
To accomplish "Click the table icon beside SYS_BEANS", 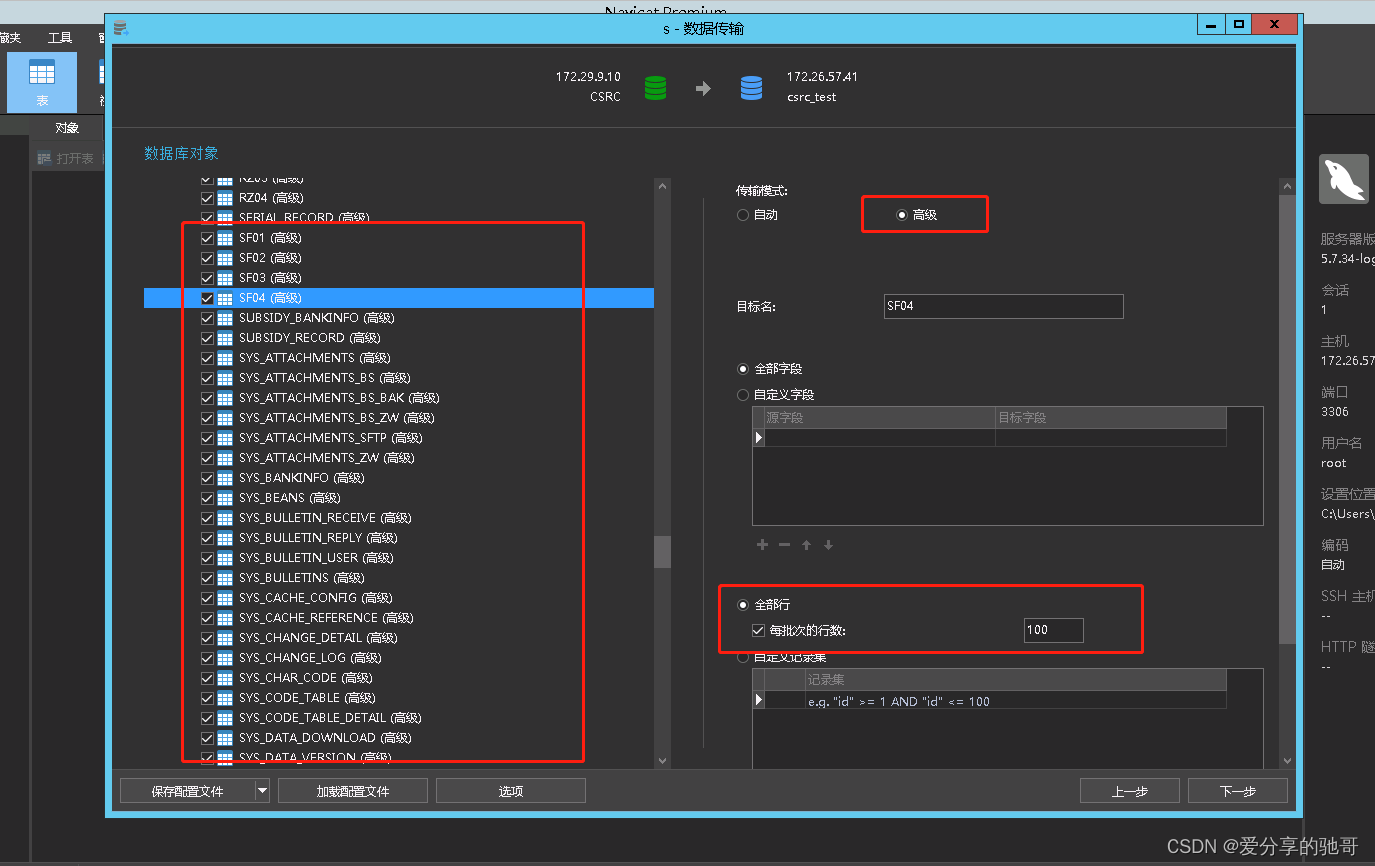I will click(225, 498).
